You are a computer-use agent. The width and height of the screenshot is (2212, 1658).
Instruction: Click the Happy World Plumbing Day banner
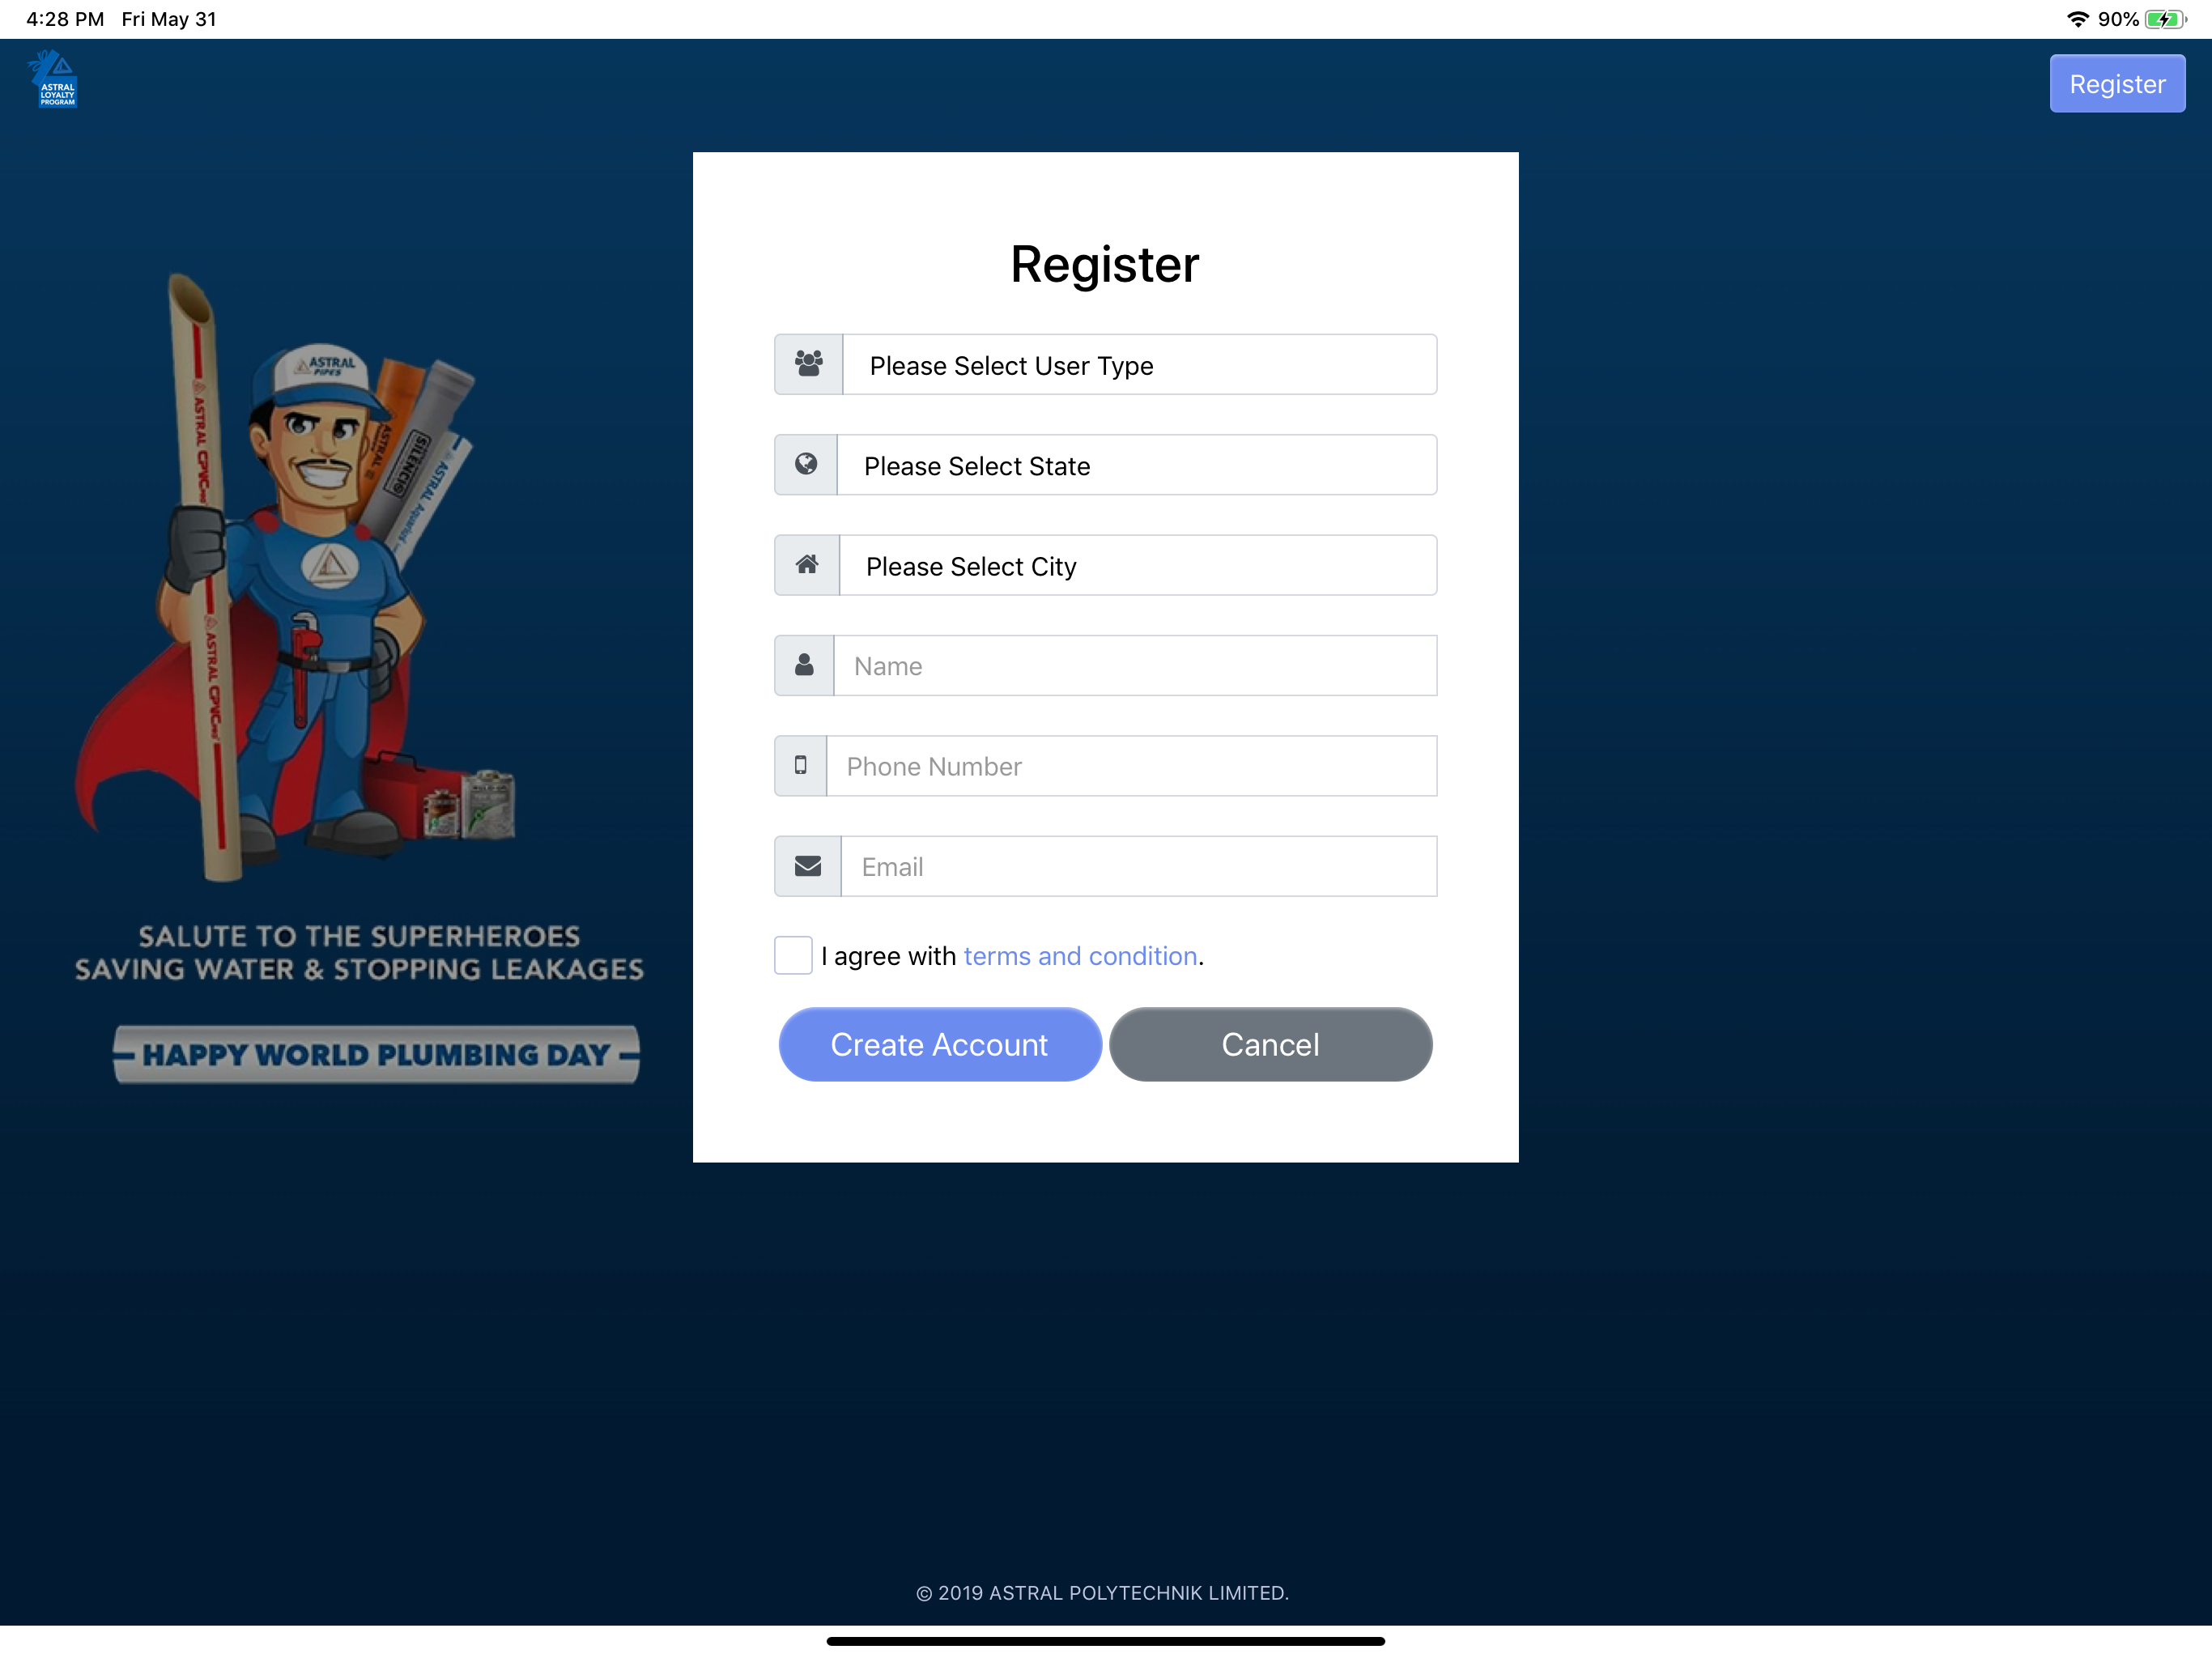point(376,1054)
